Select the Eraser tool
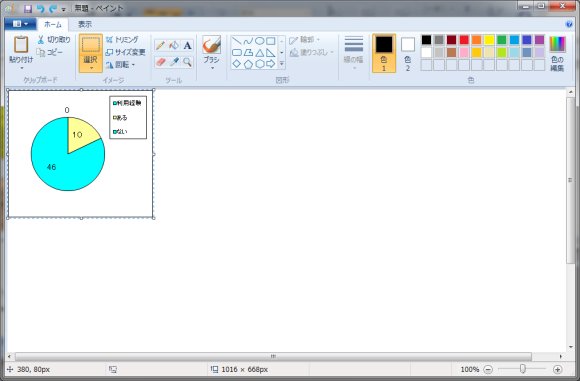Screen dimensions: 580x381 tap(160, 62)
